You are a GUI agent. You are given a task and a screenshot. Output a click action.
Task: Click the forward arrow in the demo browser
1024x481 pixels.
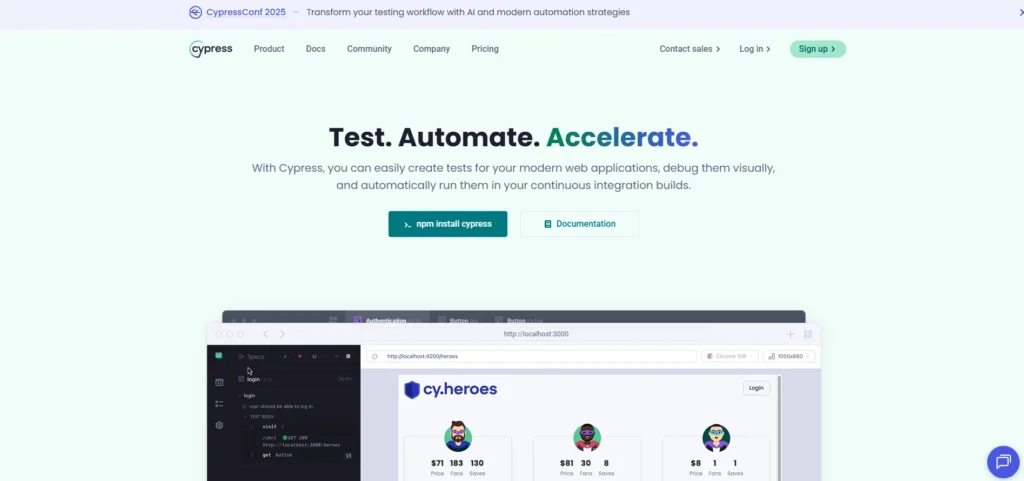tap(282, 334)
